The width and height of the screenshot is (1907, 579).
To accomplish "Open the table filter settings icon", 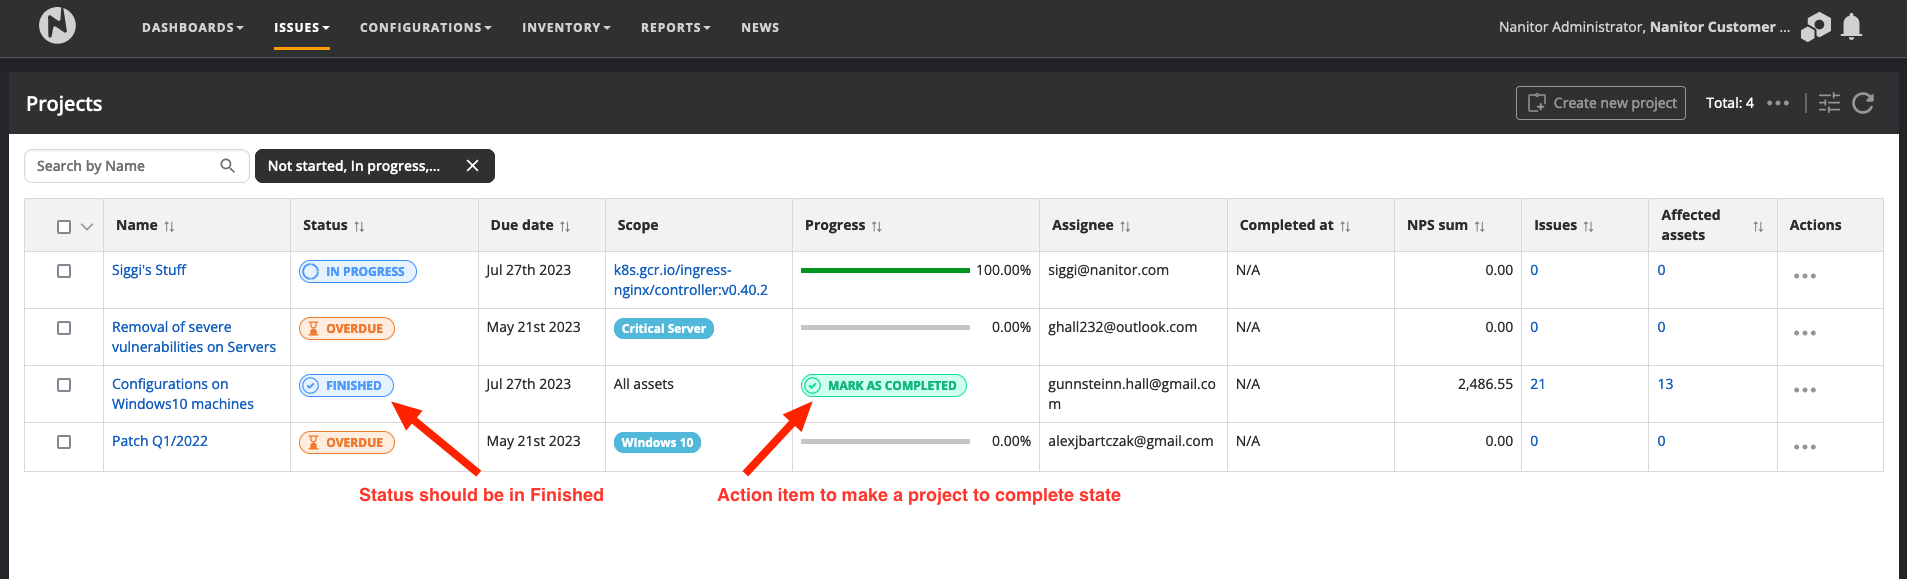I will point(1829,103).
